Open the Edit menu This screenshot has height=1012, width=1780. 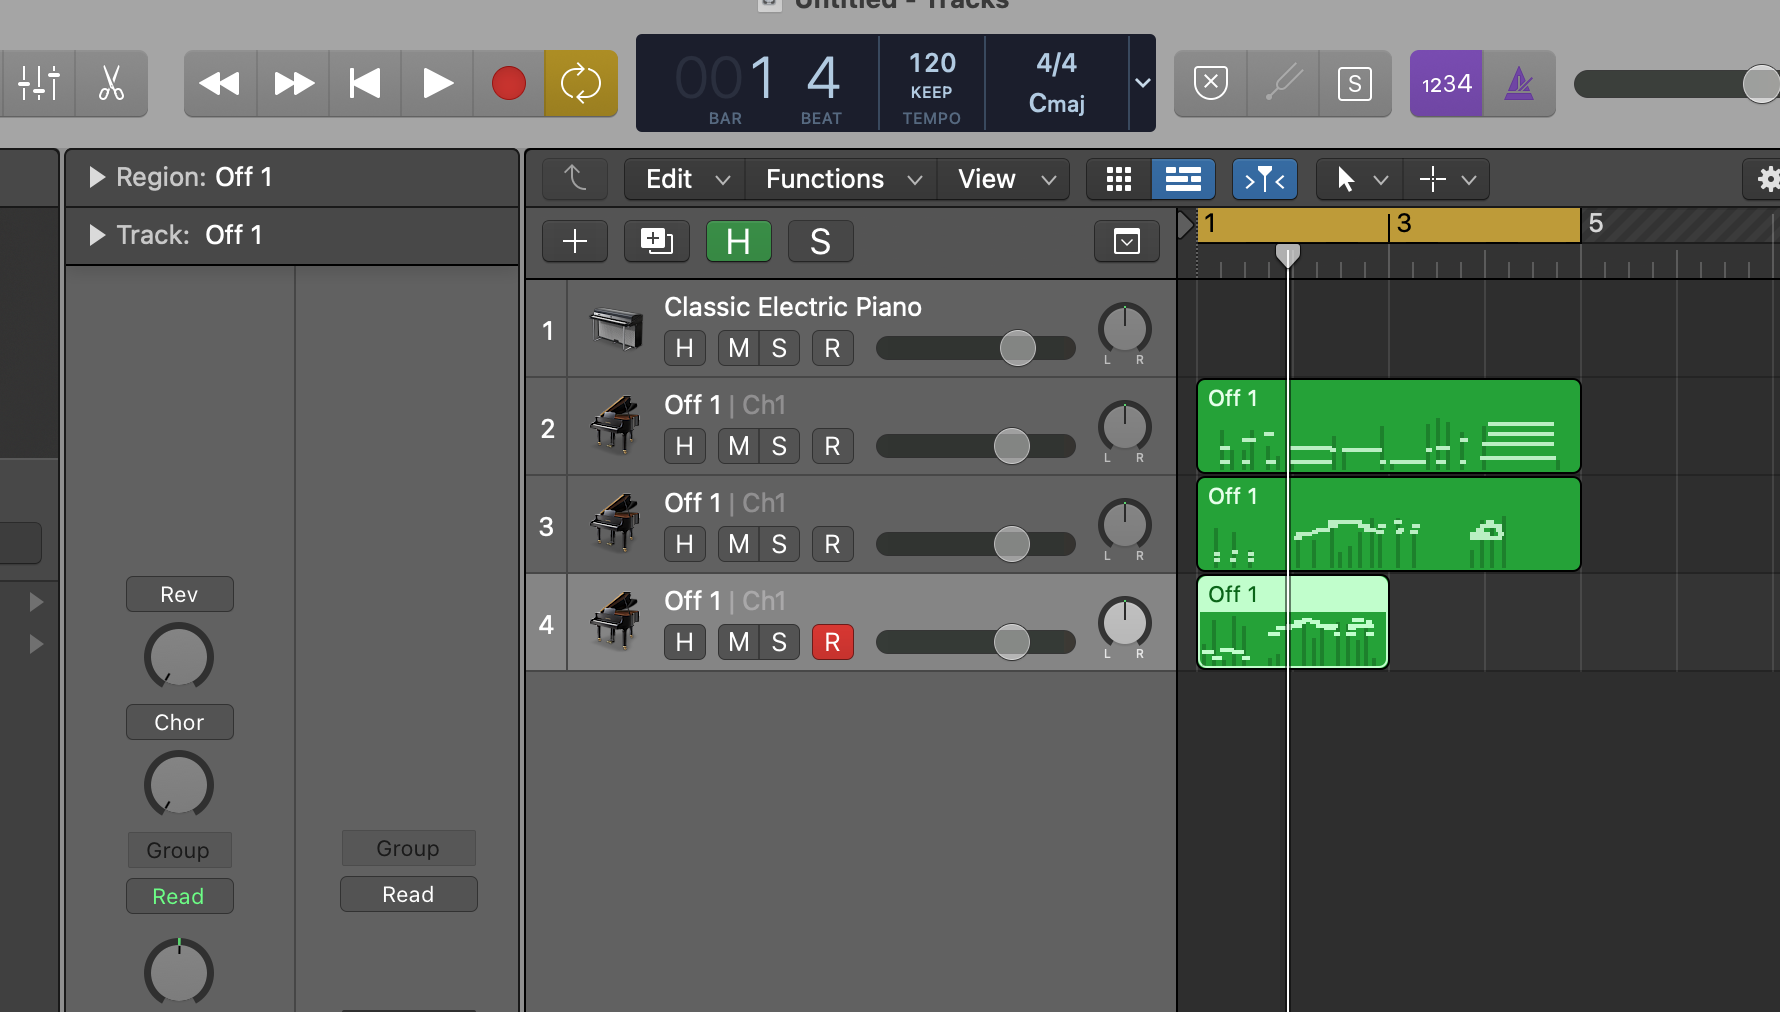(x=686, y=179)
